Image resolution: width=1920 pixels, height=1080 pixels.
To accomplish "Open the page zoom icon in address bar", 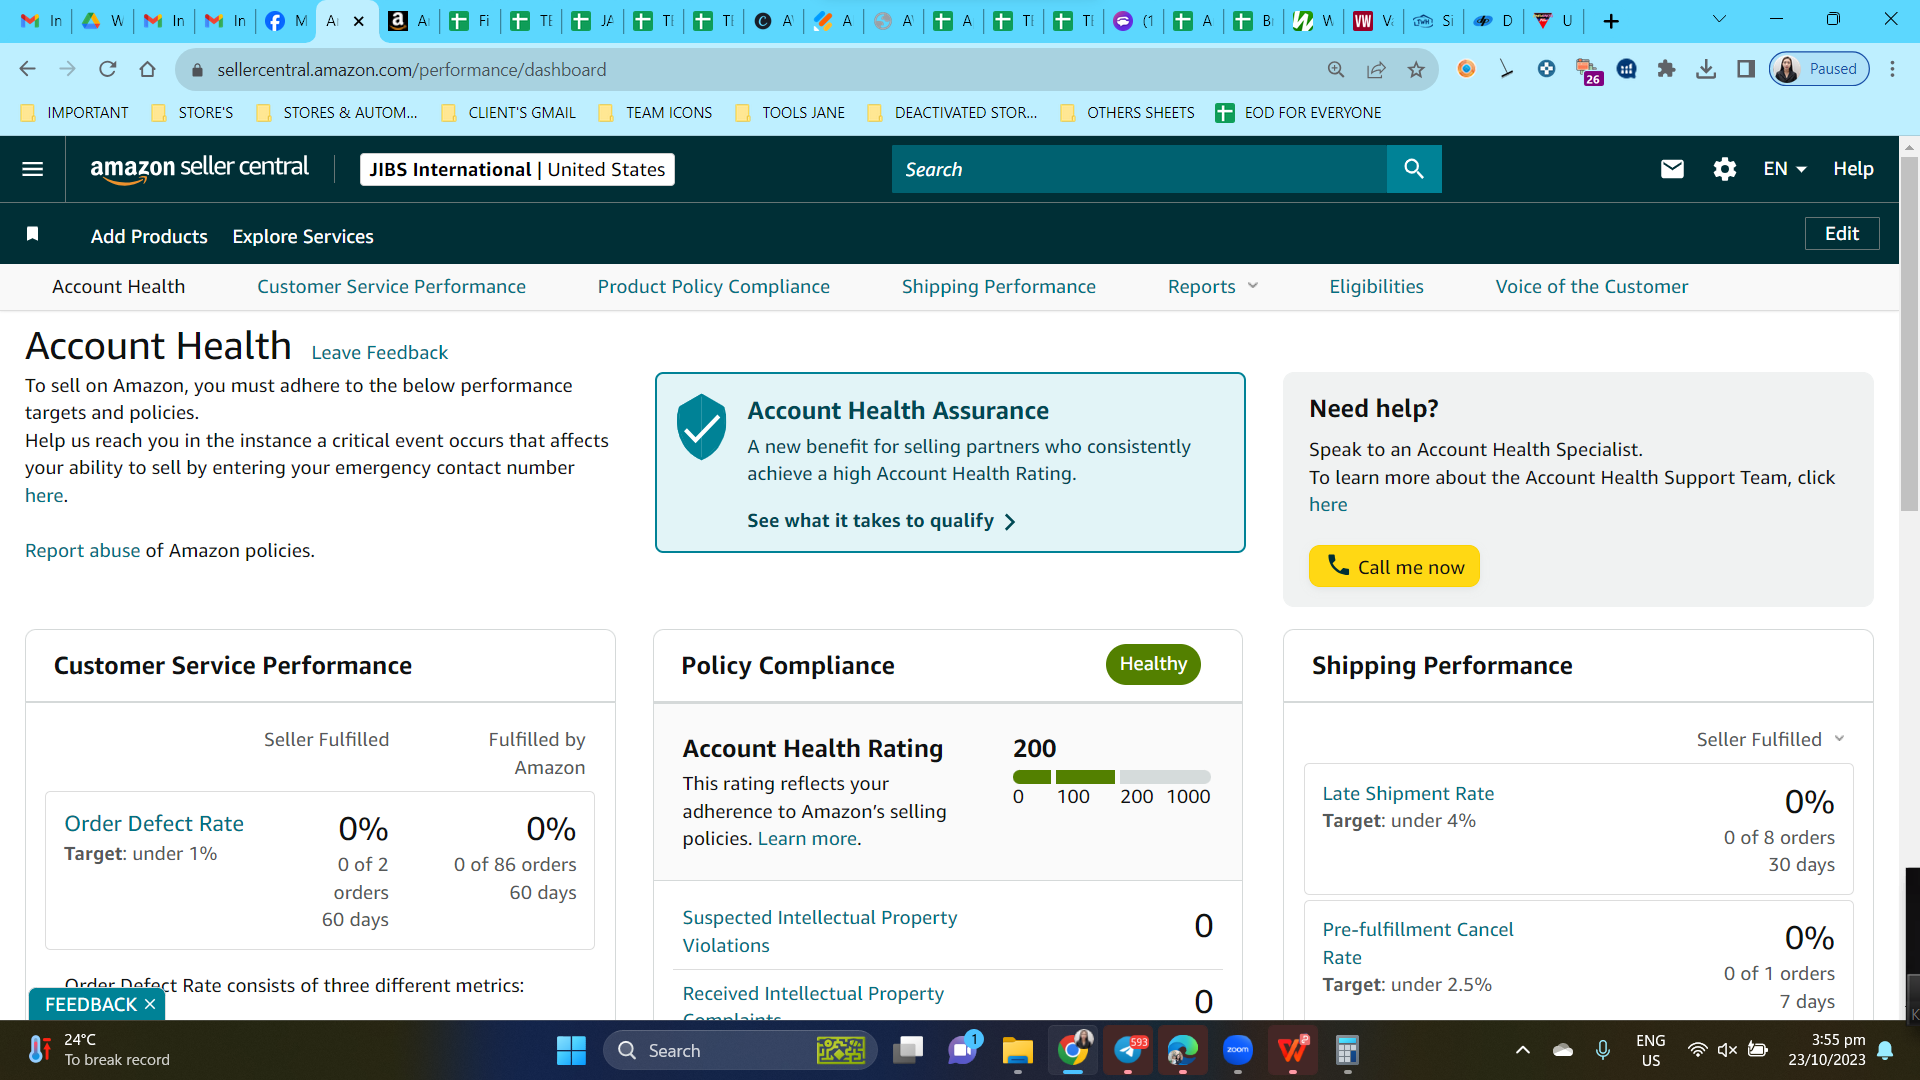I will pos(1336,69).
